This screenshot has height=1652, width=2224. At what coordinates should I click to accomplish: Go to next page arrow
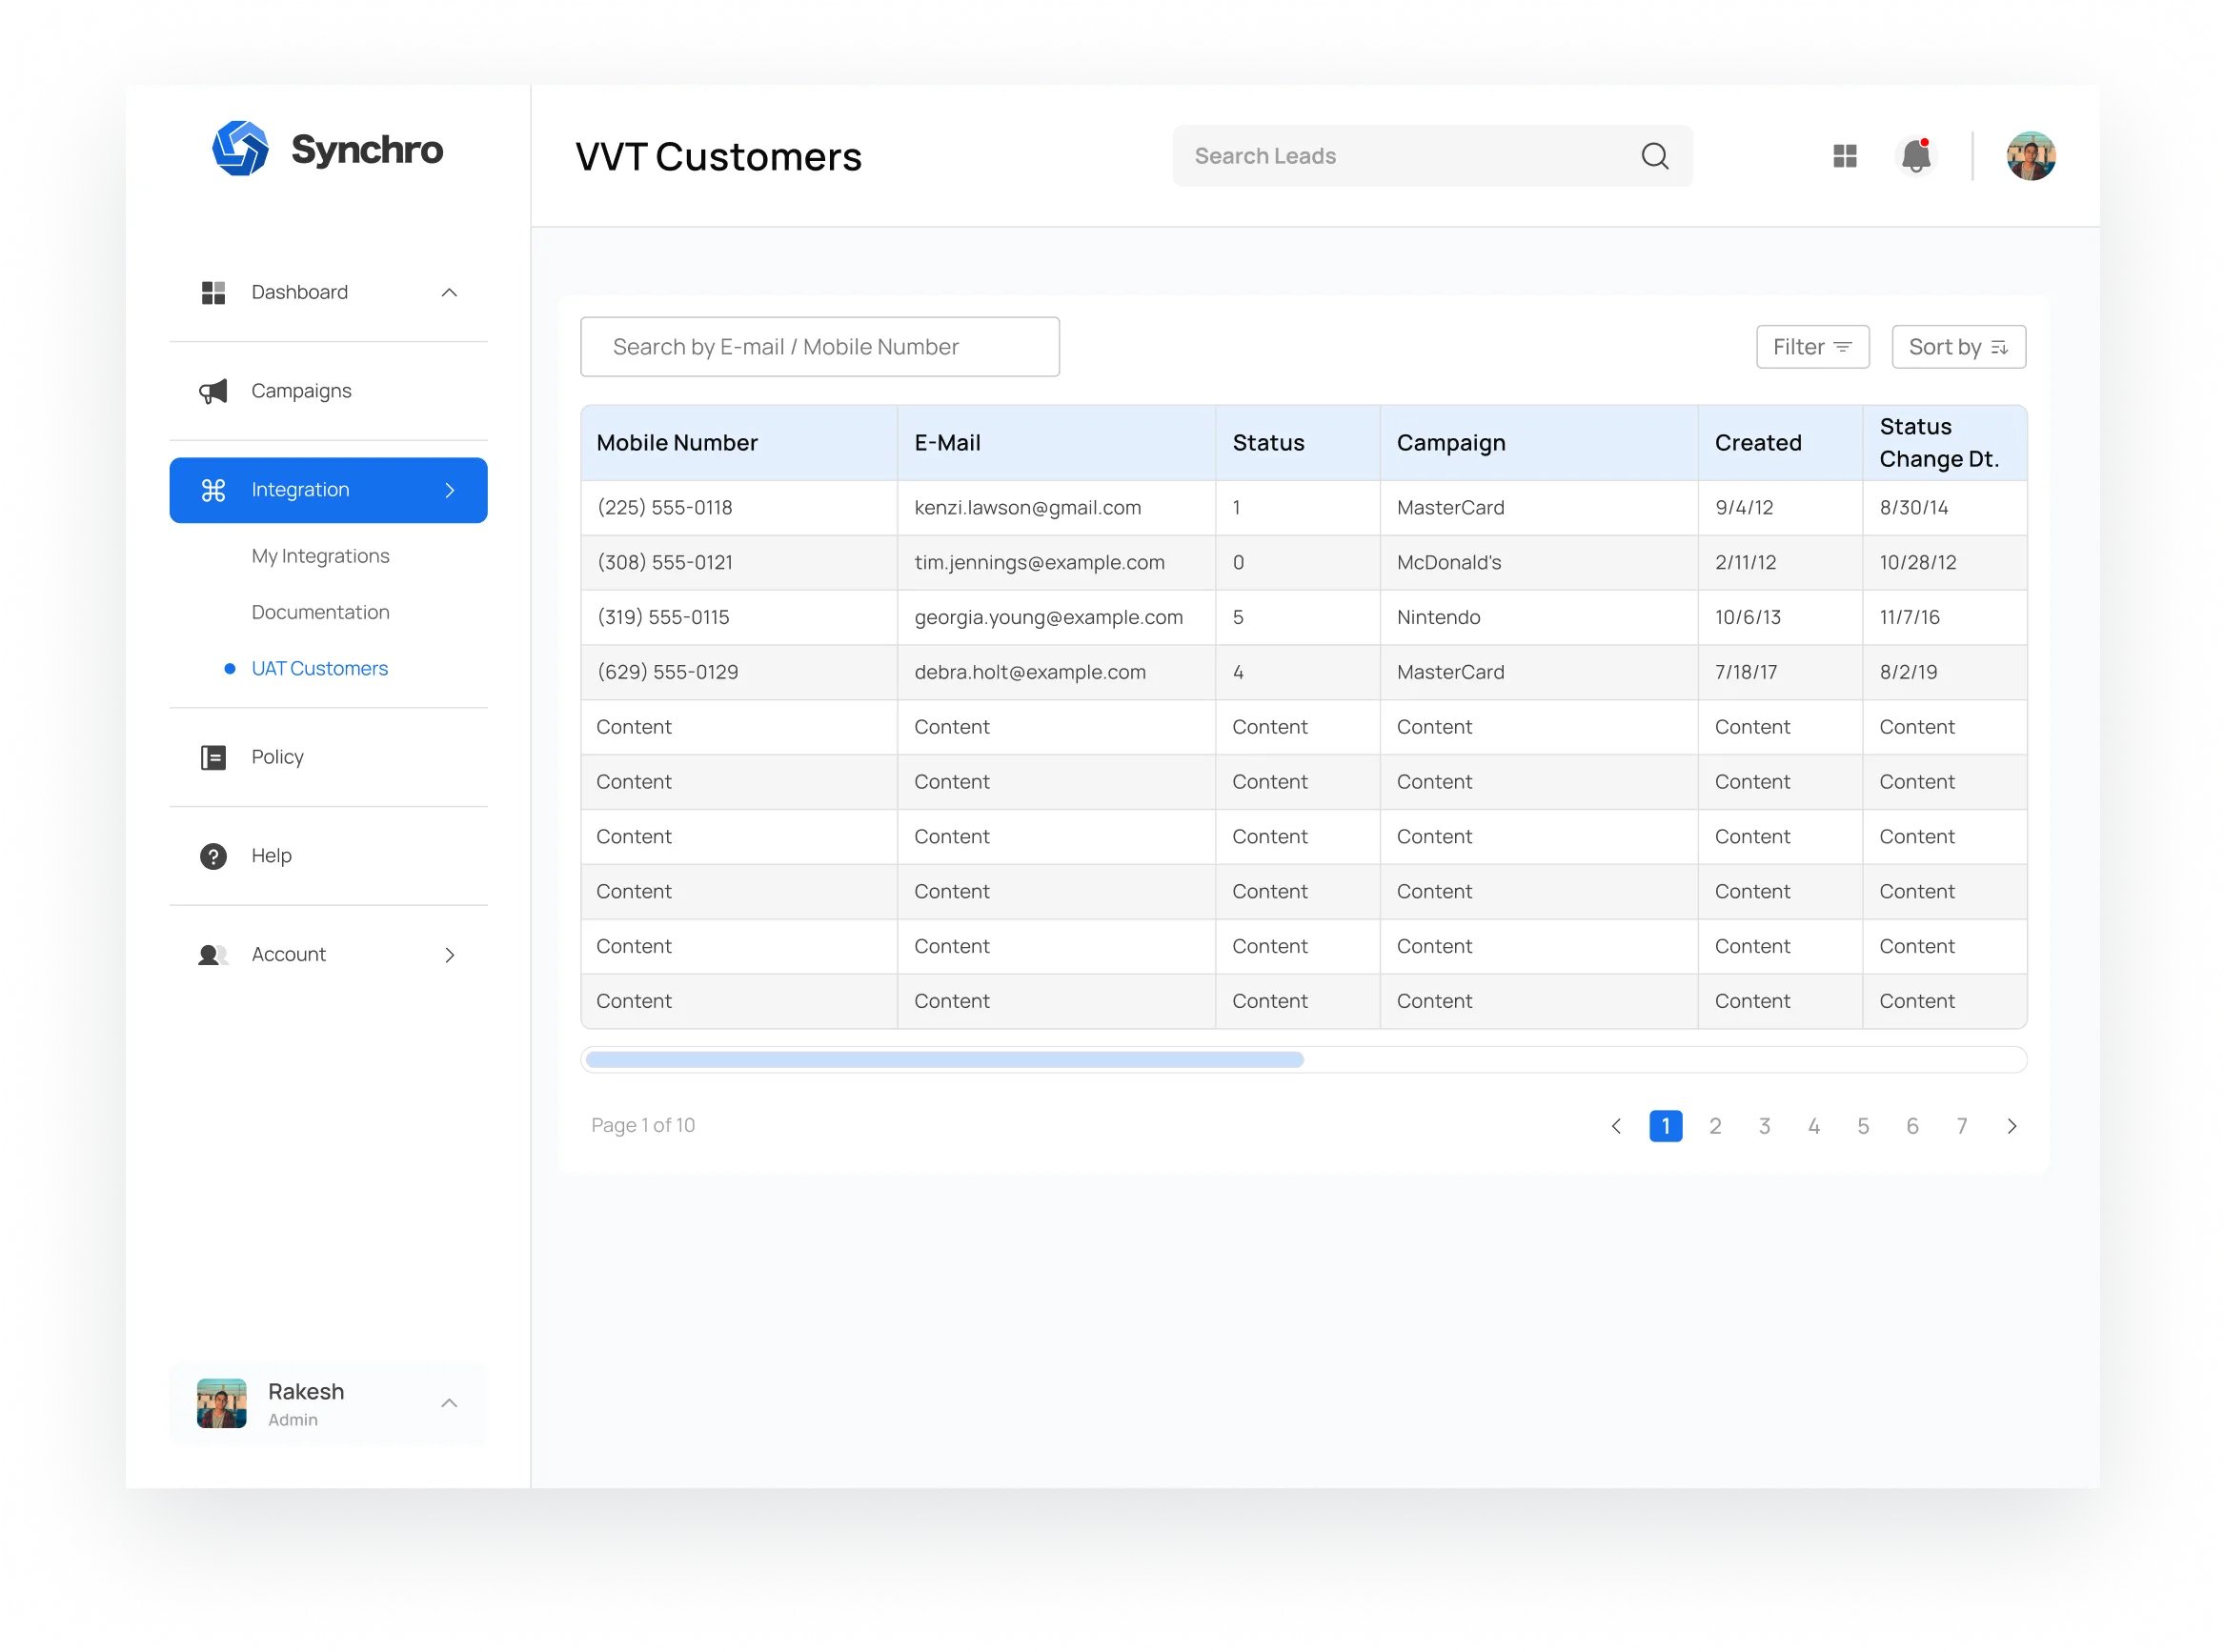coord(2011,1126)
